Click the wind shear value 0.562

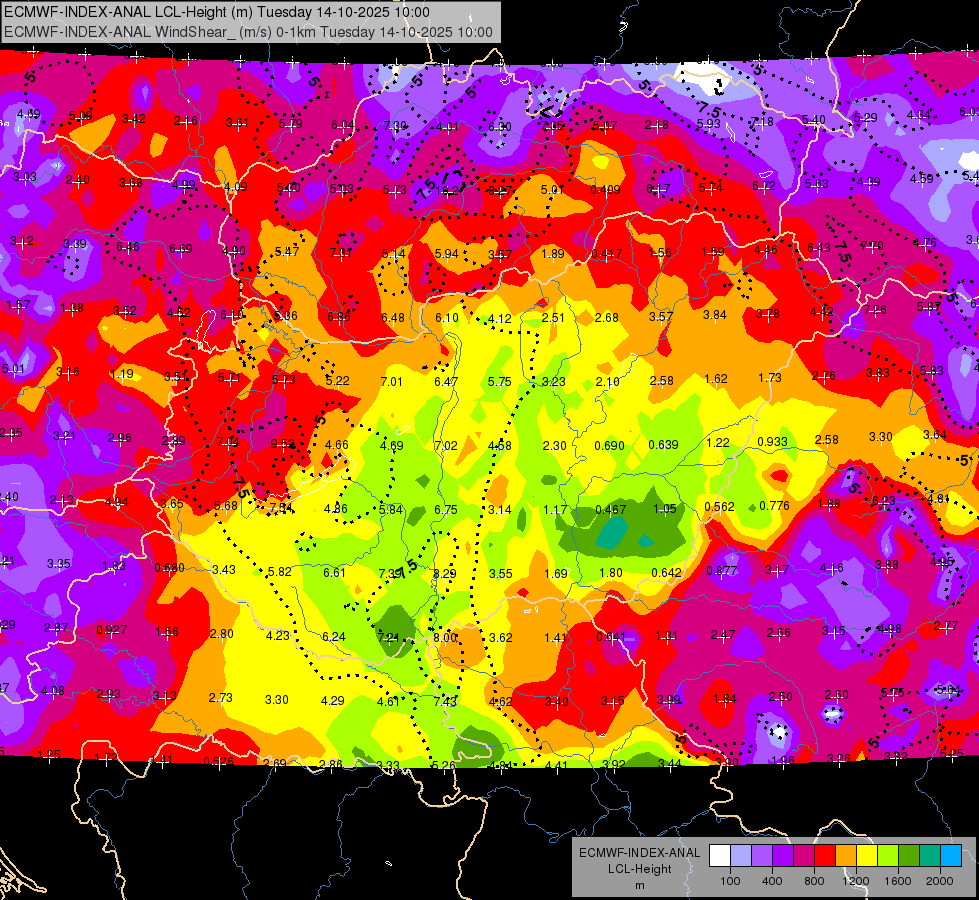[719, 507]
